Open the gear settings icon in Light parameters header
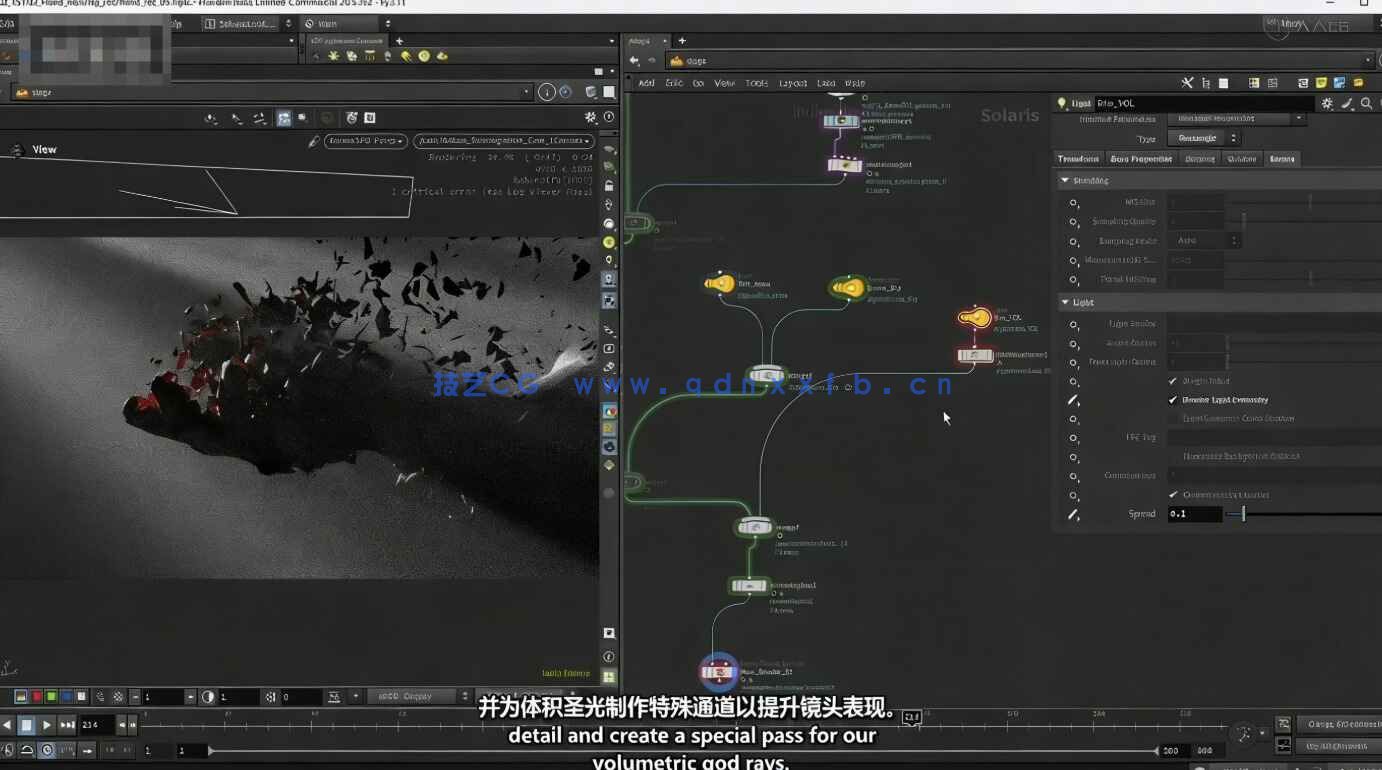The height and width of the screenshot is (770, 1382). [1327, 104]
